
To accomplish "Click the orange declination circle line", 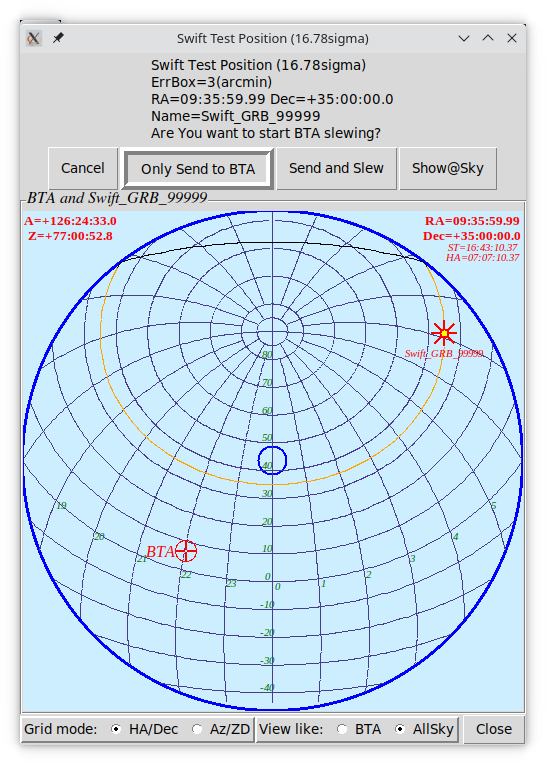I will point(272,484).
